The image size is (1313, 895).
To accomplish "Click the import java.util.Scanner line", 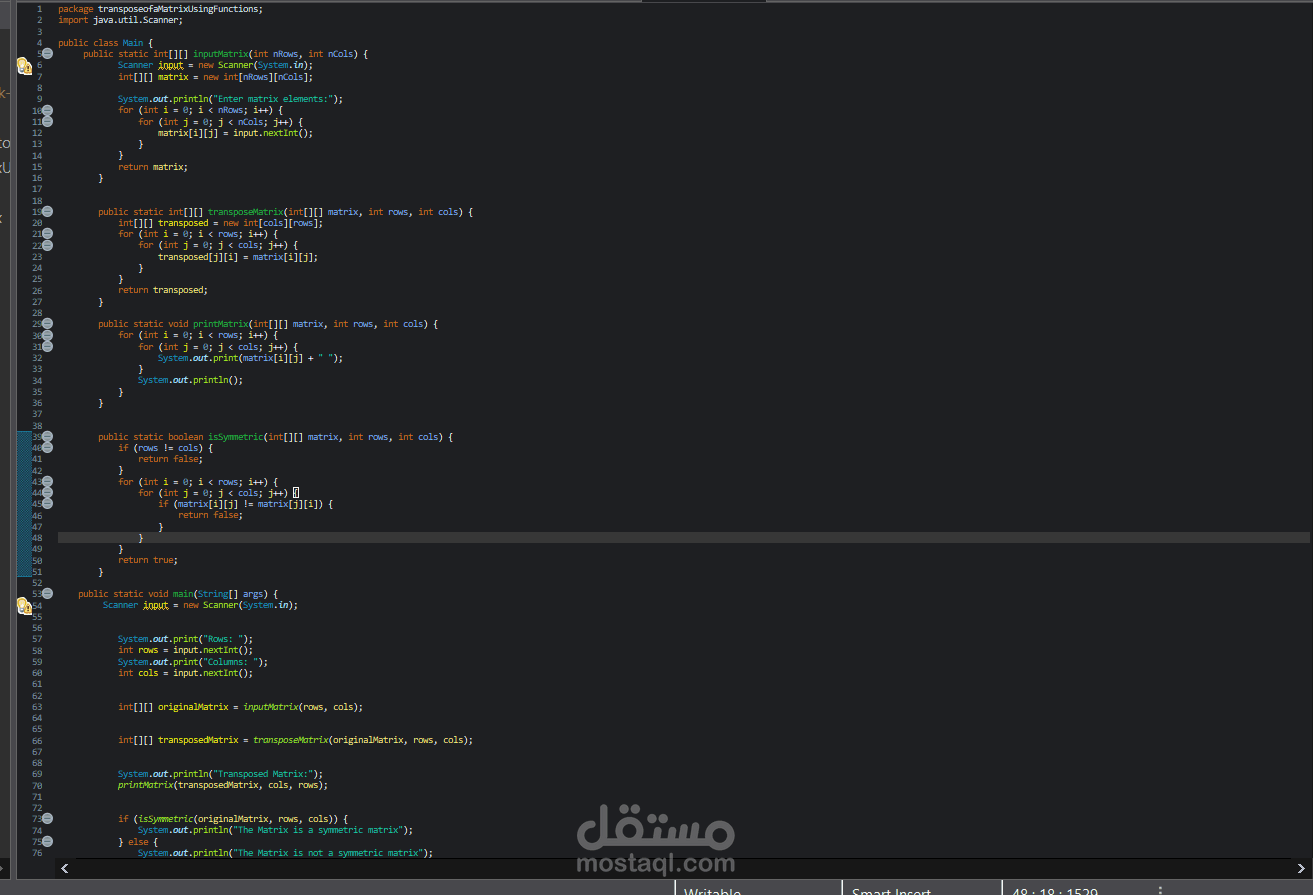I will click(120, 20).
